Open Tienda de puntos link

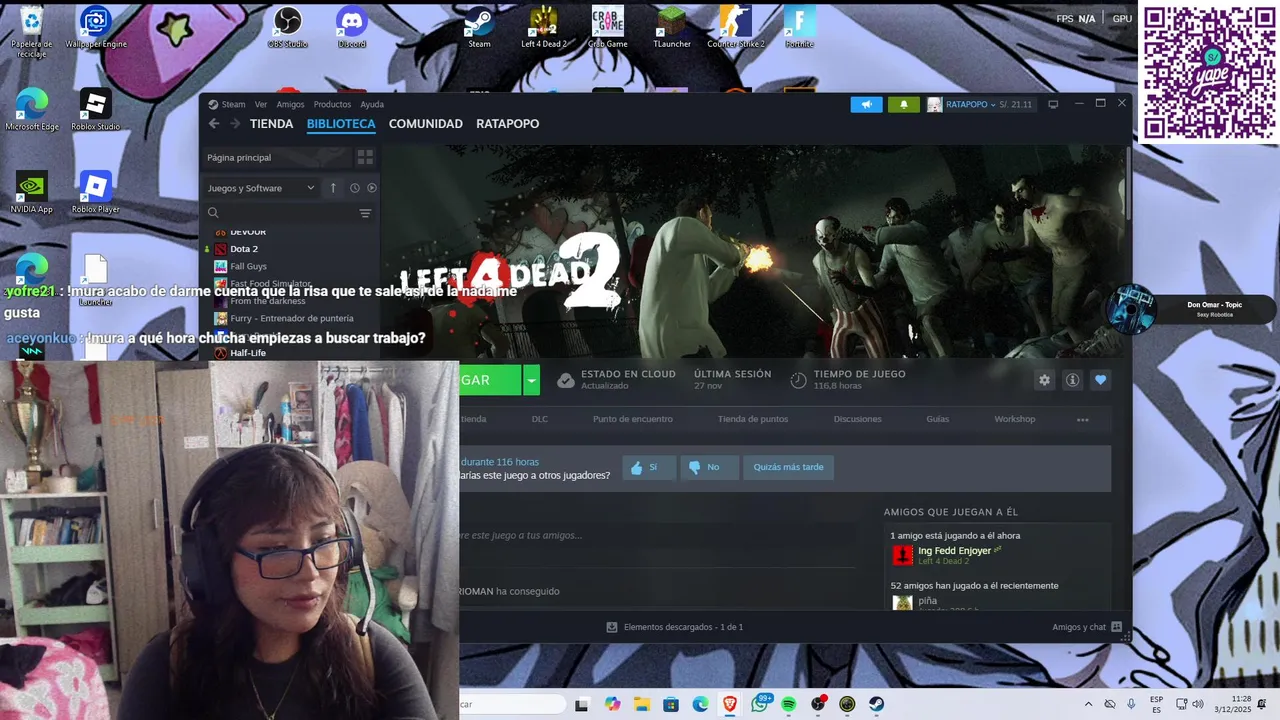point(753,419)
